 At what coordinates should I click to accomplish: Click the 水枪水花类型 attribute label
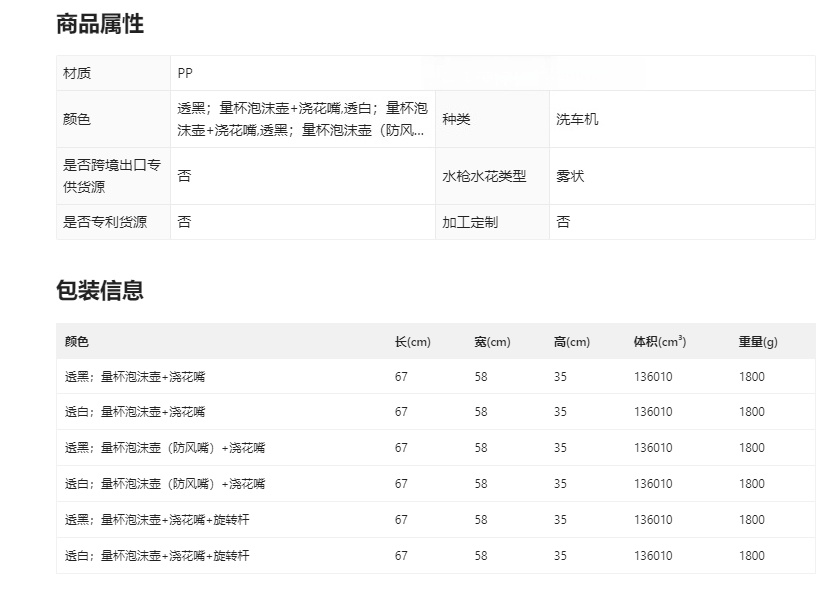pyautogui.click(x=484, y=176)
